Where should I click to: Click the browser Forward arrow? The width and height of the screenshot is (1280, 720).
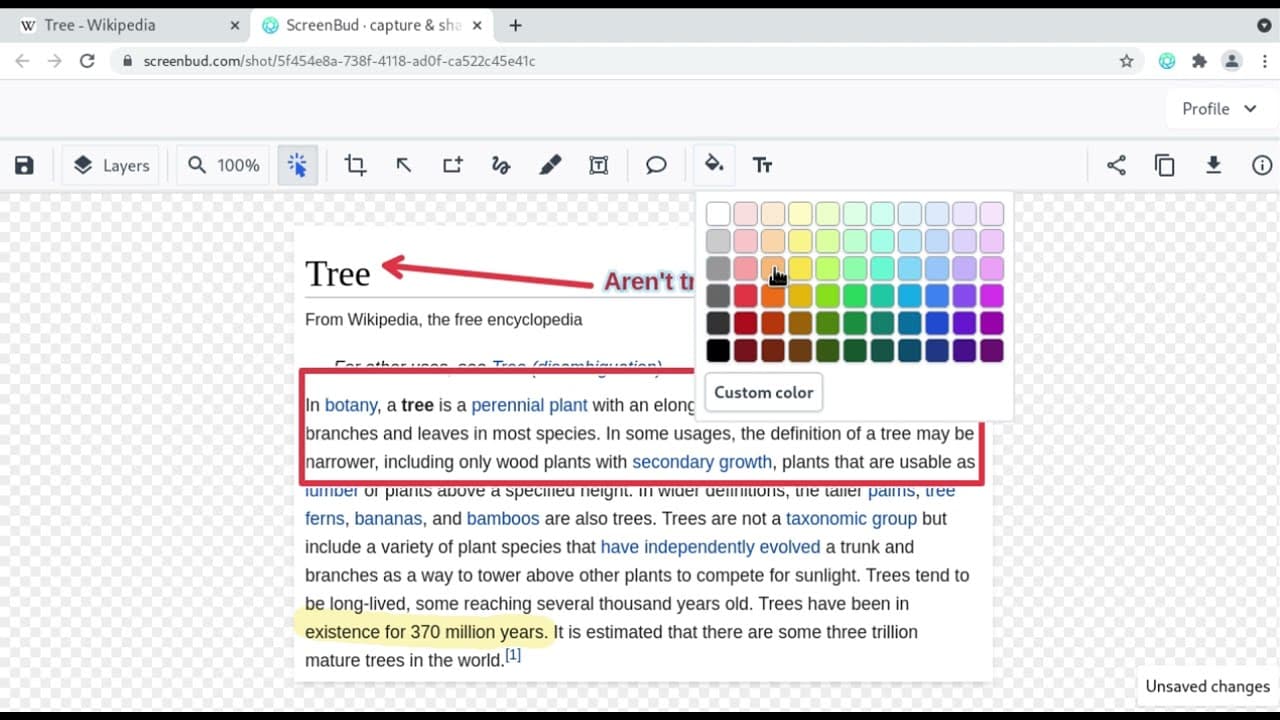click(55, 61)
